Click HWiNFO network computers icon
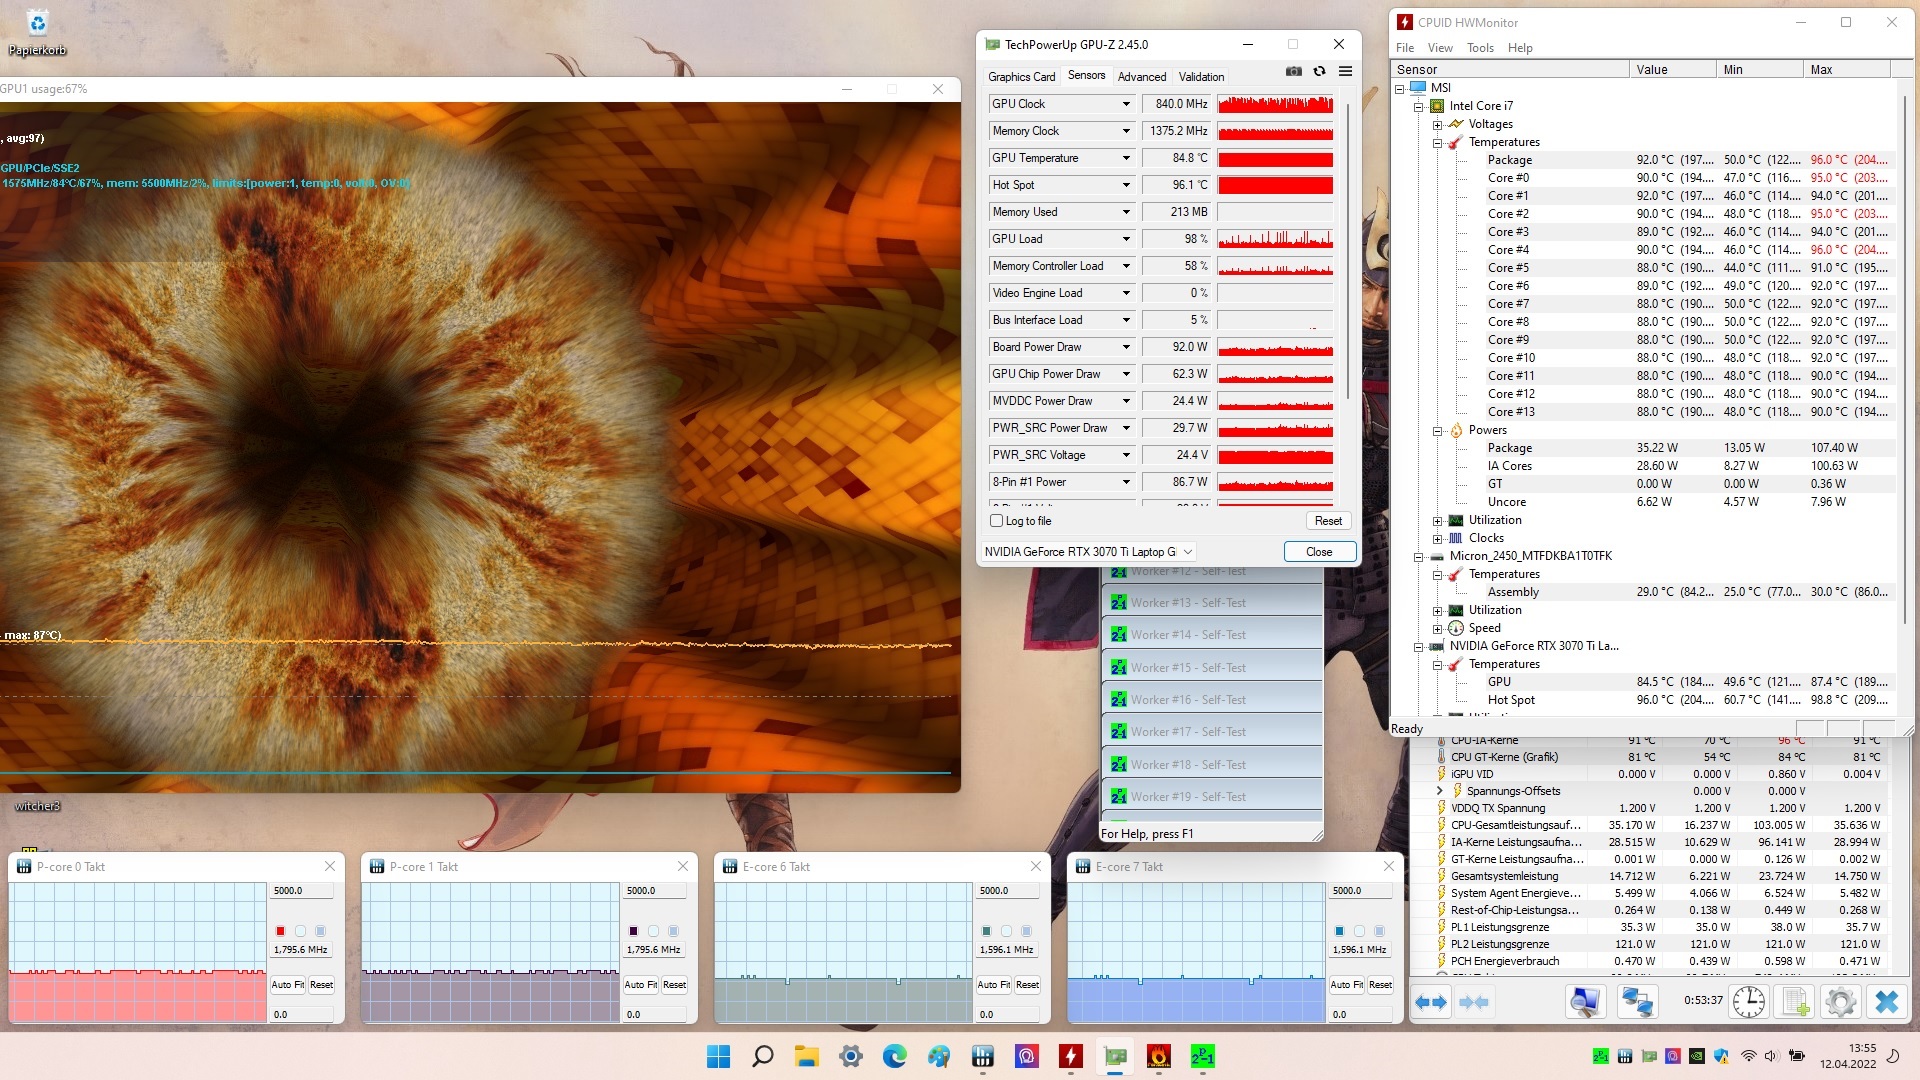 coord(1637,1001)
